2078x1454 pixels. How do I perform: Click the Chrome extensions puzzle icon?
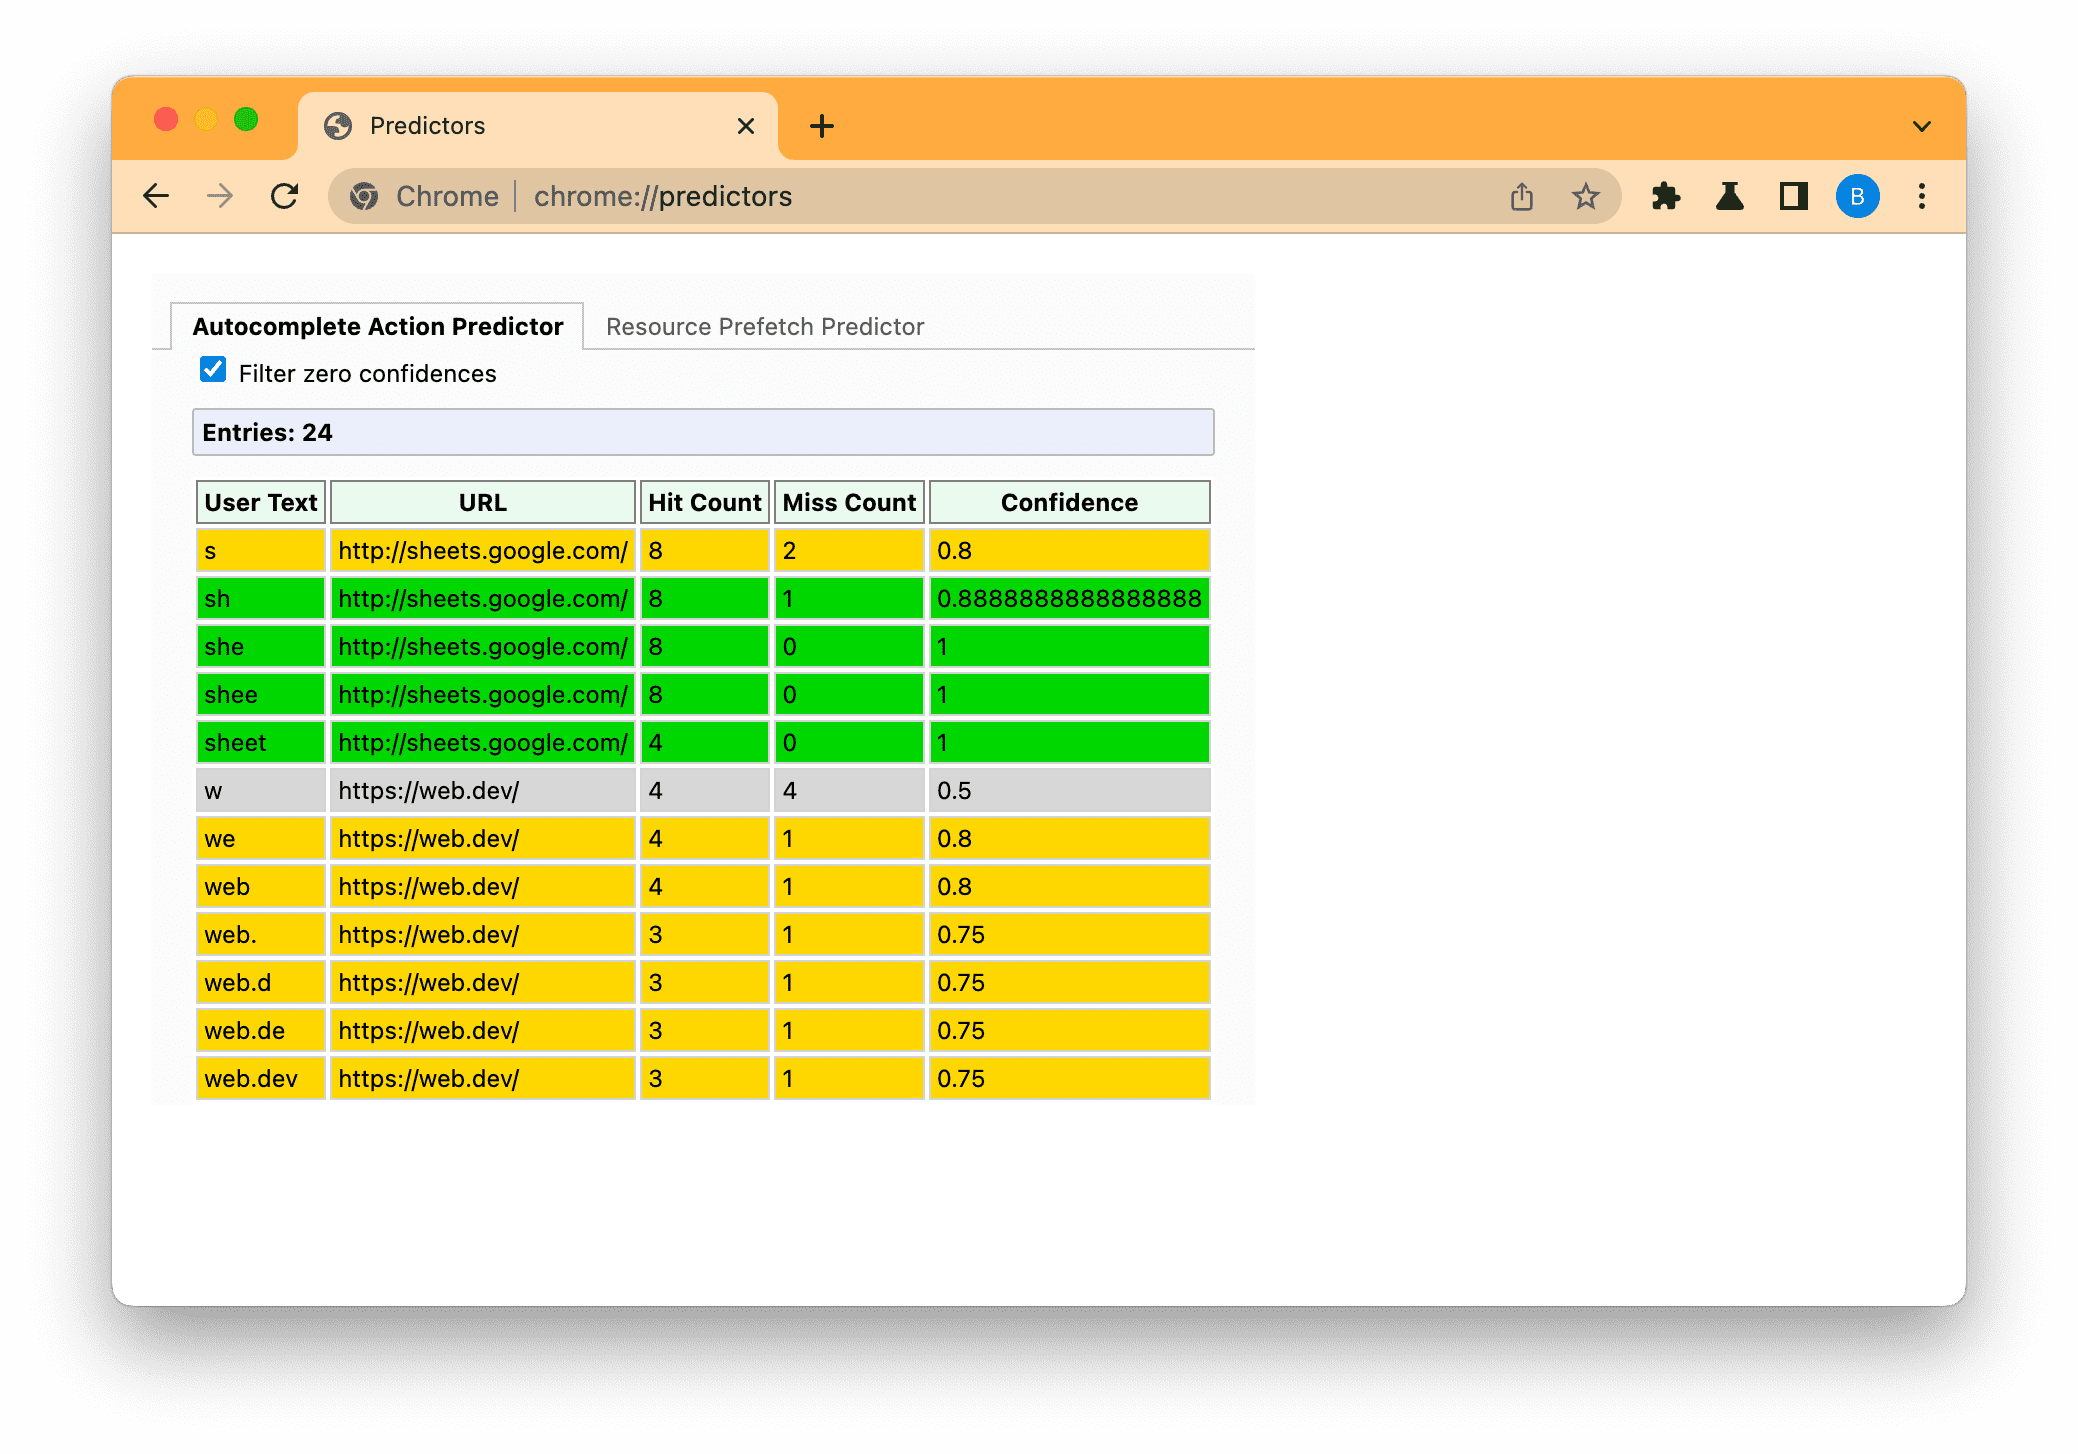tap(1666, 197)
